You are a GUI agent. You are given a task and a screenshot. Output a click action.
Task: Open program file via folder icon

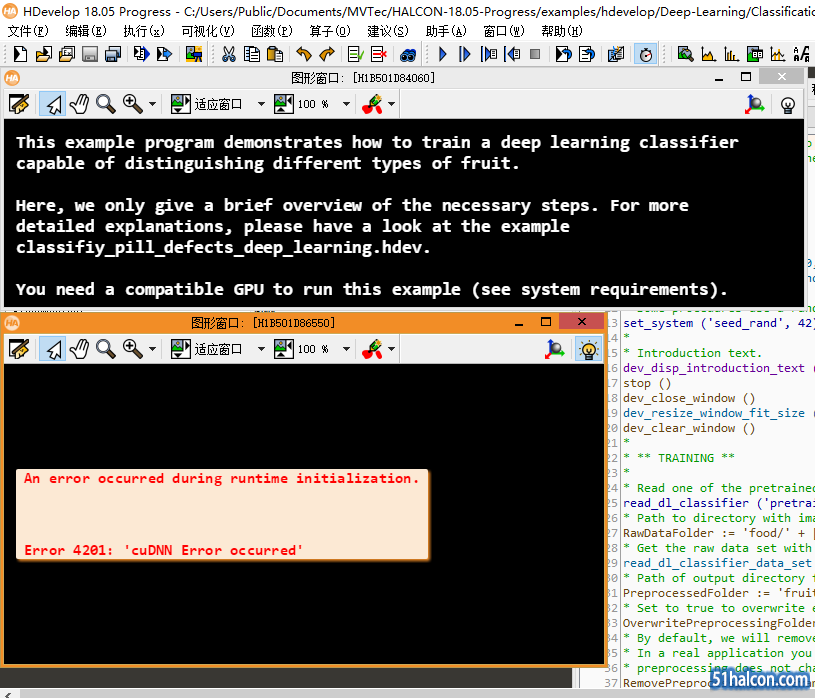(44, 54)
